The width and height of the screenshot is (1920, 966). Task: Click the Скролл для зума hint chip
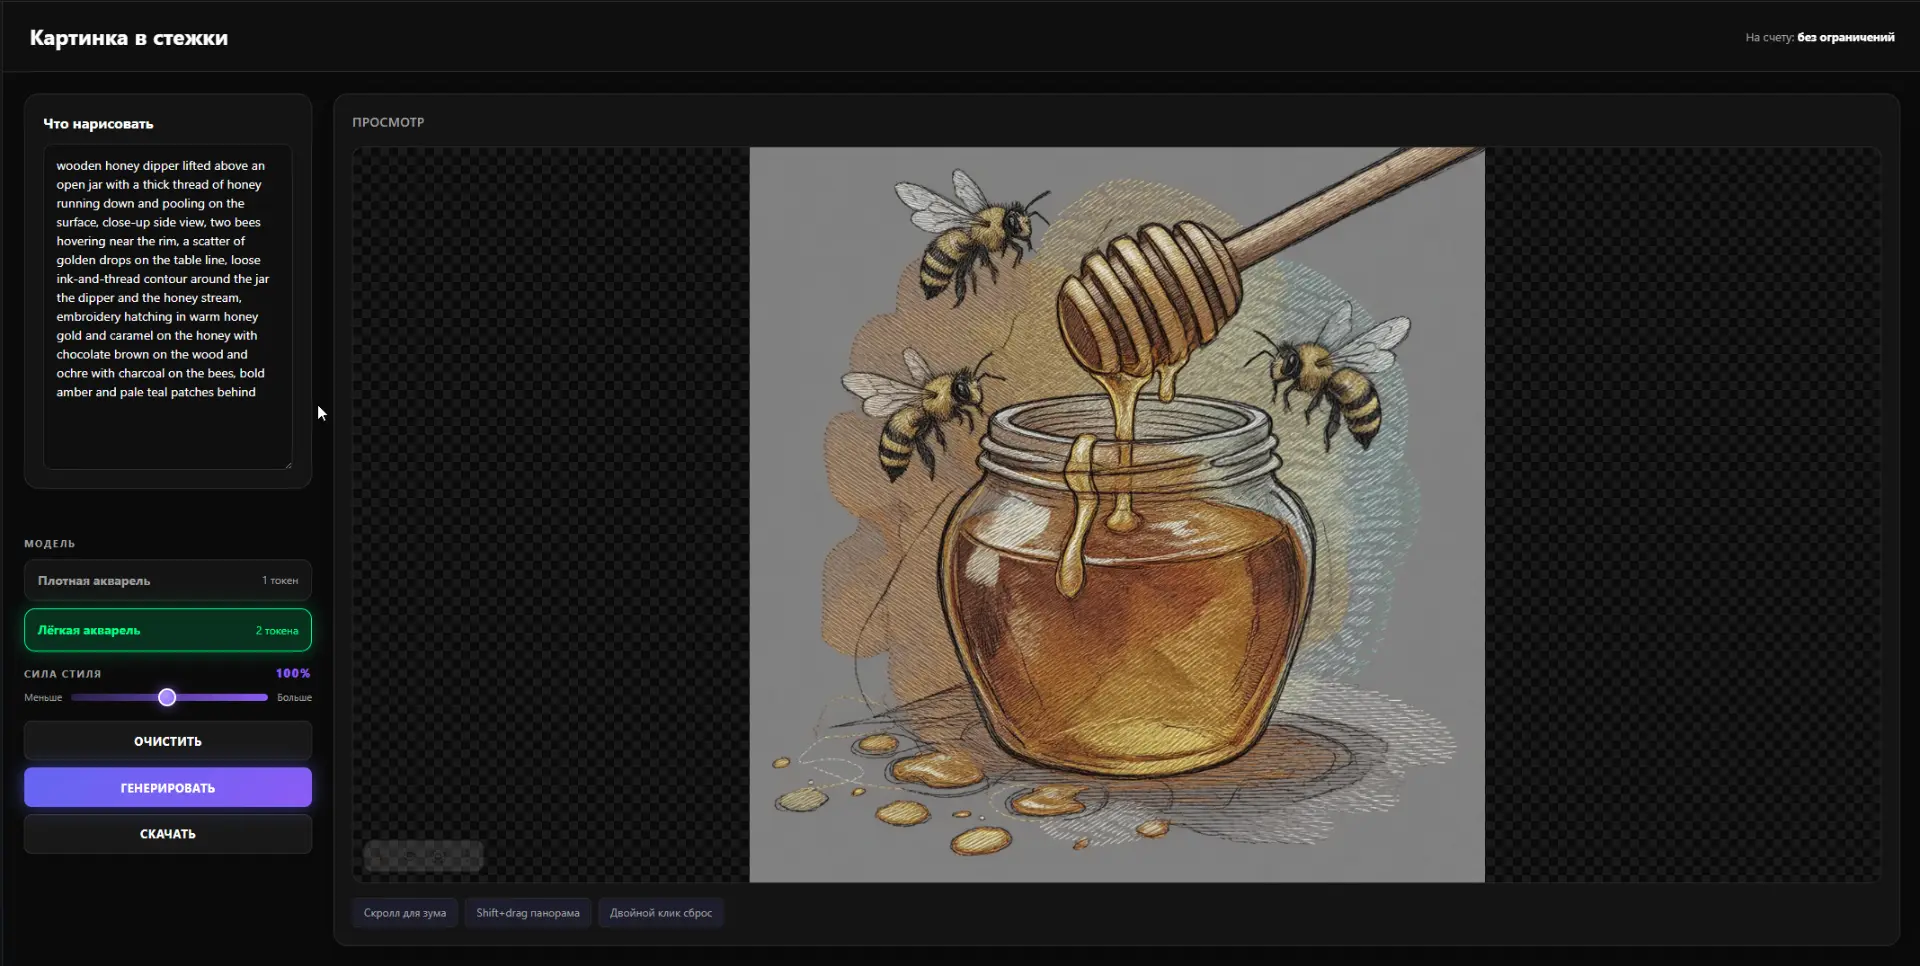(405, 913)
